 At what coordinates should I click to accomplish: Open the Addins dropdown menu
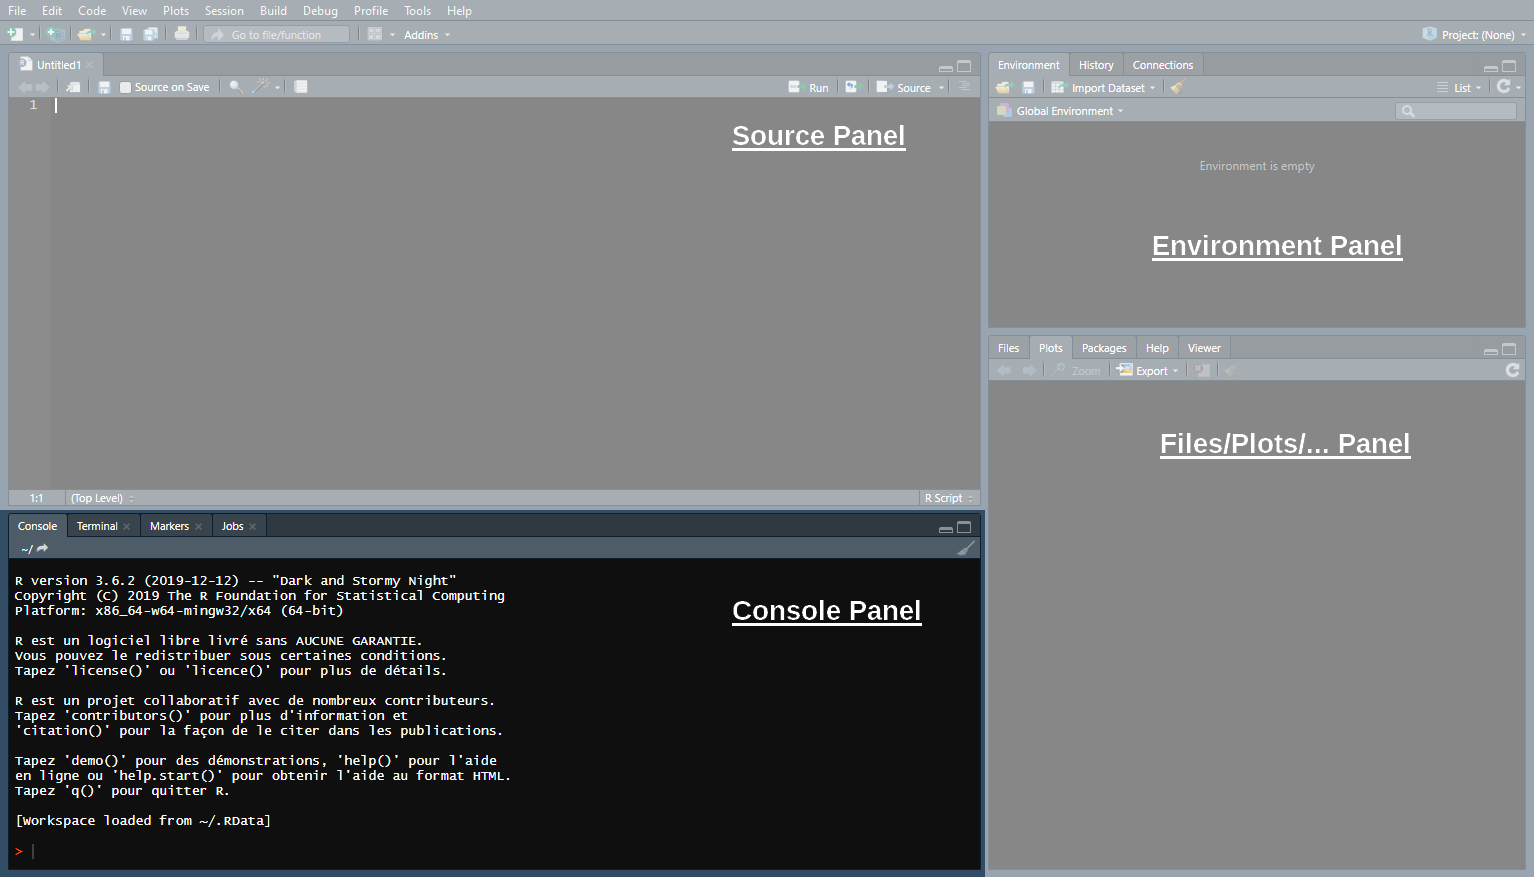pos(427,35)
